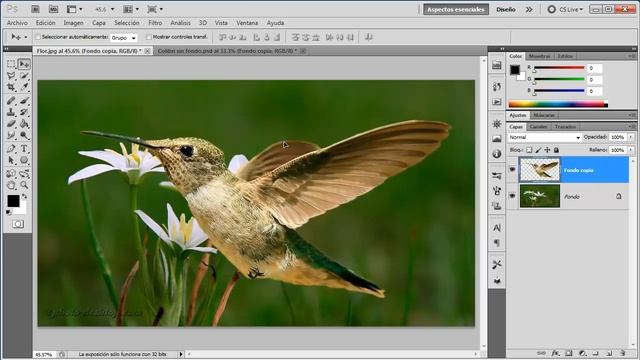Select the 3D Camera Orbit tool
640x360 pixels.
(24, 174)
